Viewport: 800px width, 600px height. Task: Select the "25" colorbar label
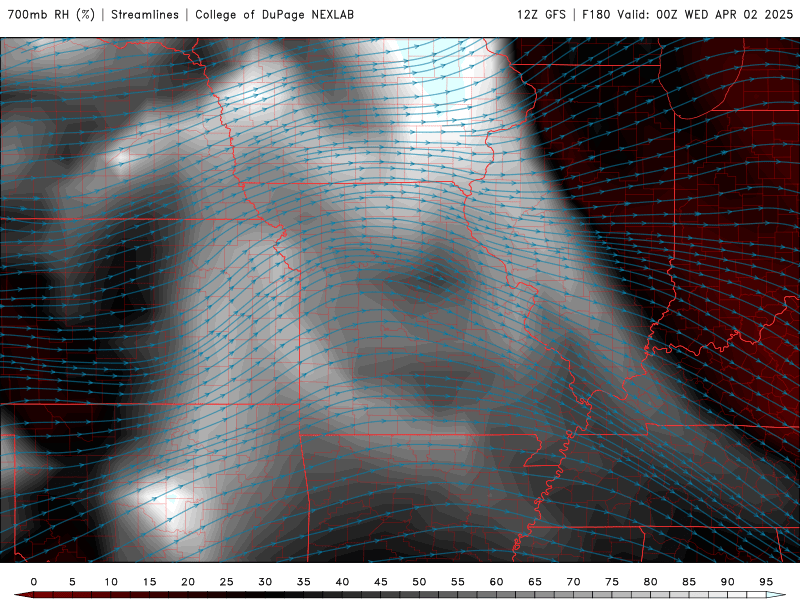227,582
